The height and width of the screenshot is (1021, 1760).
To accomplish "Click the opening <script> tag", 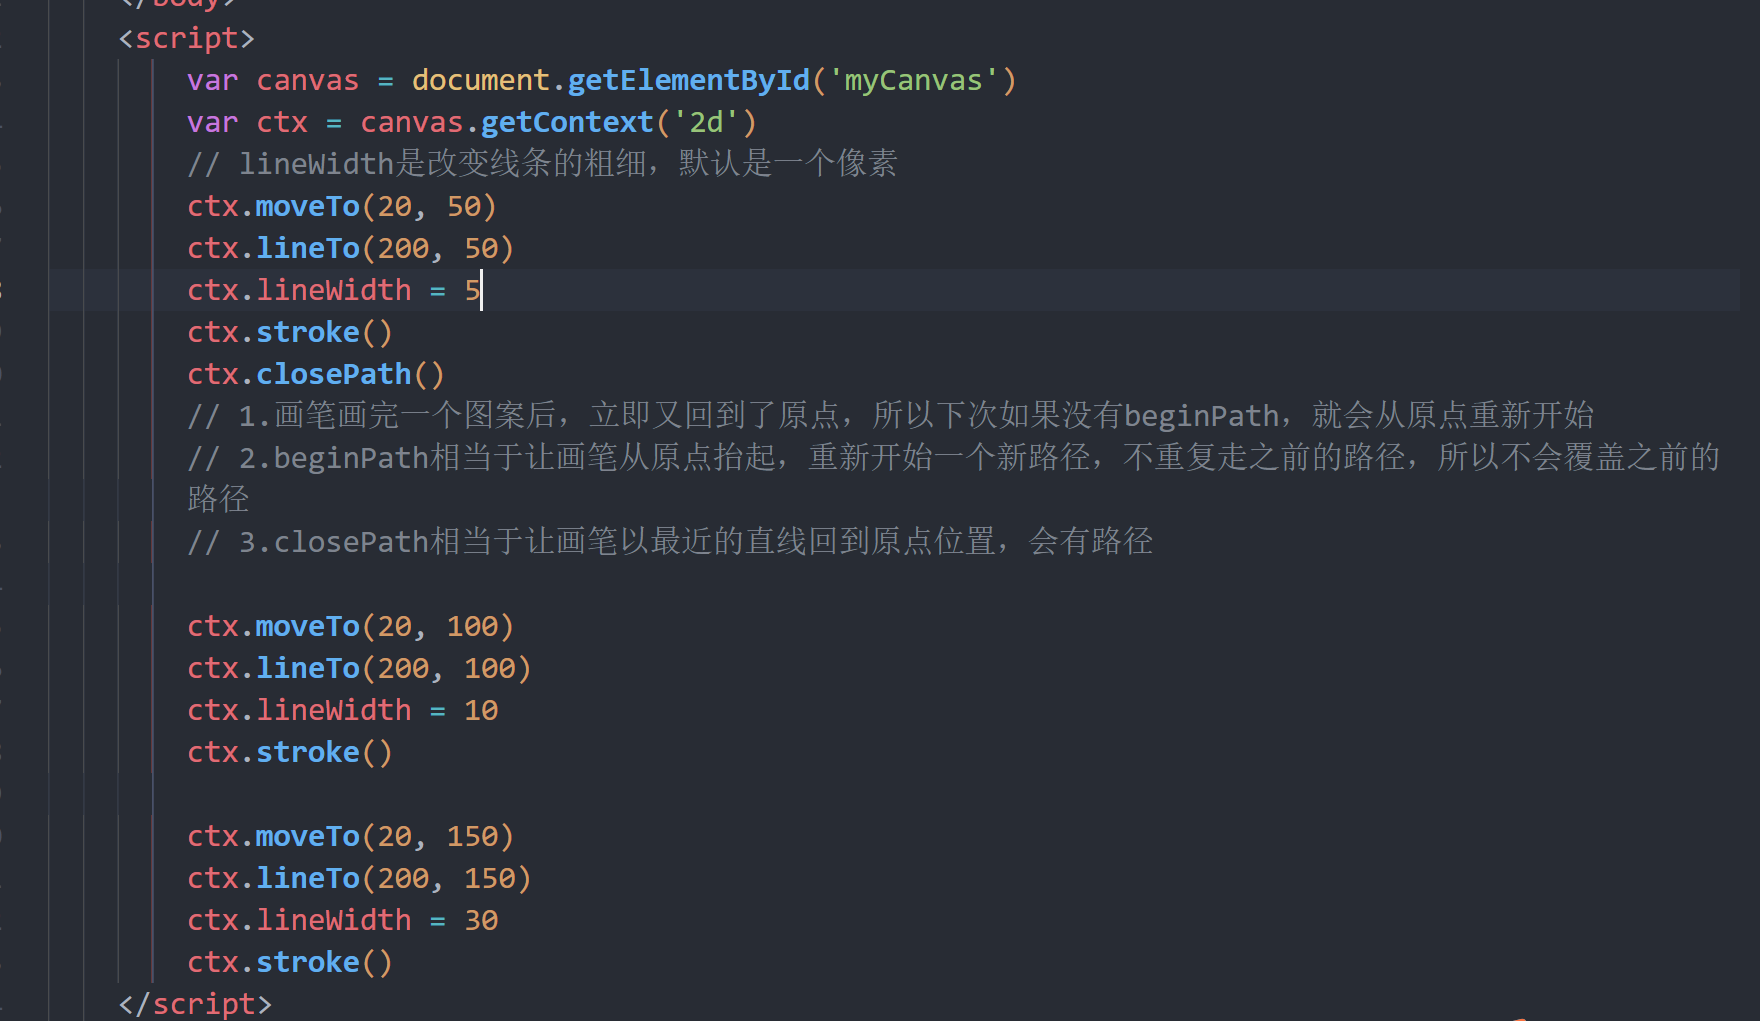I will coord(186,38).
